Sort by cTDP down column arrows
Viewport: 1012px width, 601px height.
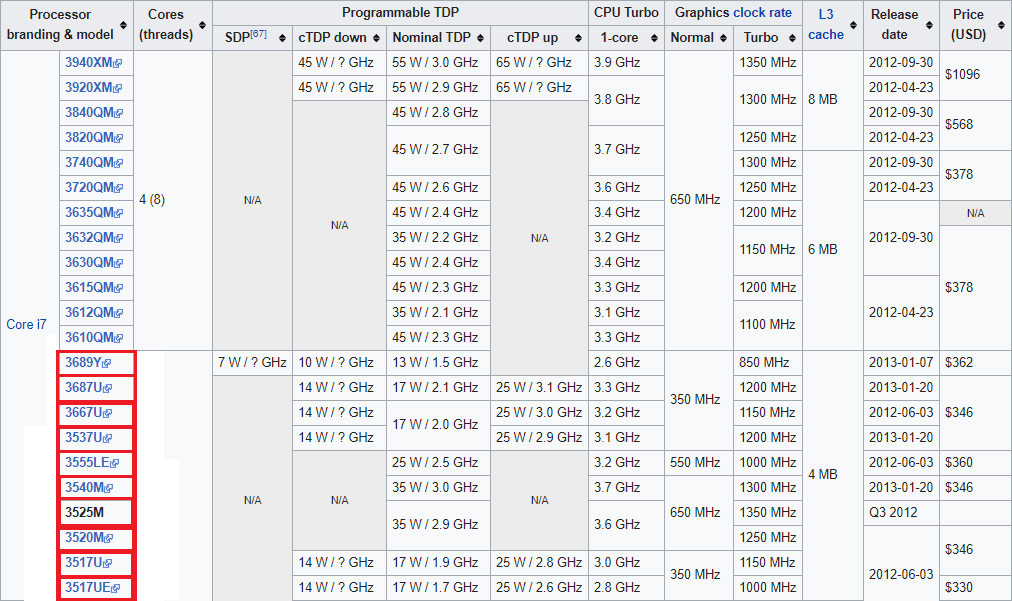pyautogui.click(x=376, y=38)
